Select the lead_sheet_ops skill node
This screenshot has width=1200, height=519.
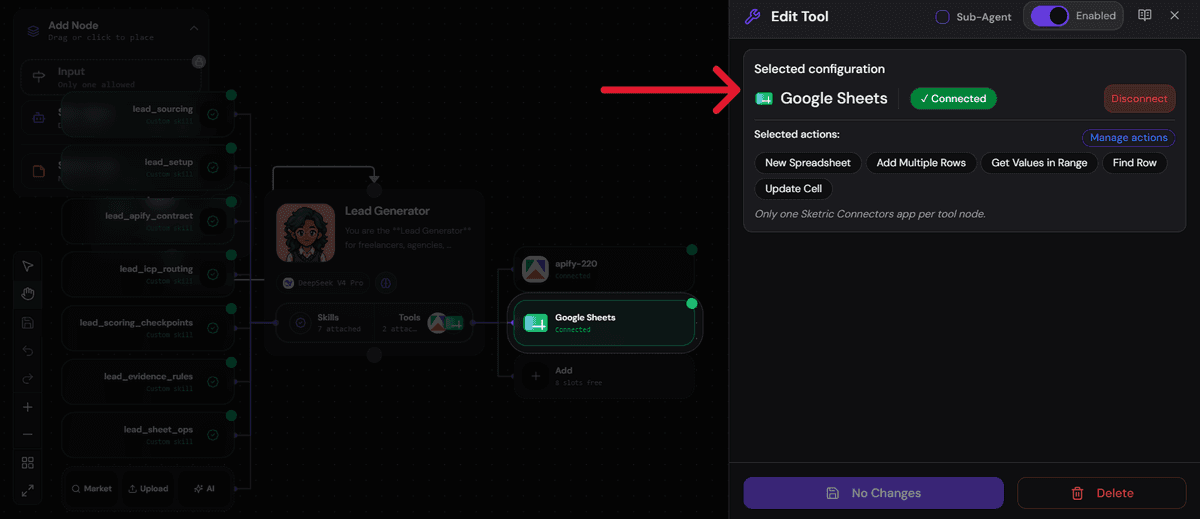point(147,435)
